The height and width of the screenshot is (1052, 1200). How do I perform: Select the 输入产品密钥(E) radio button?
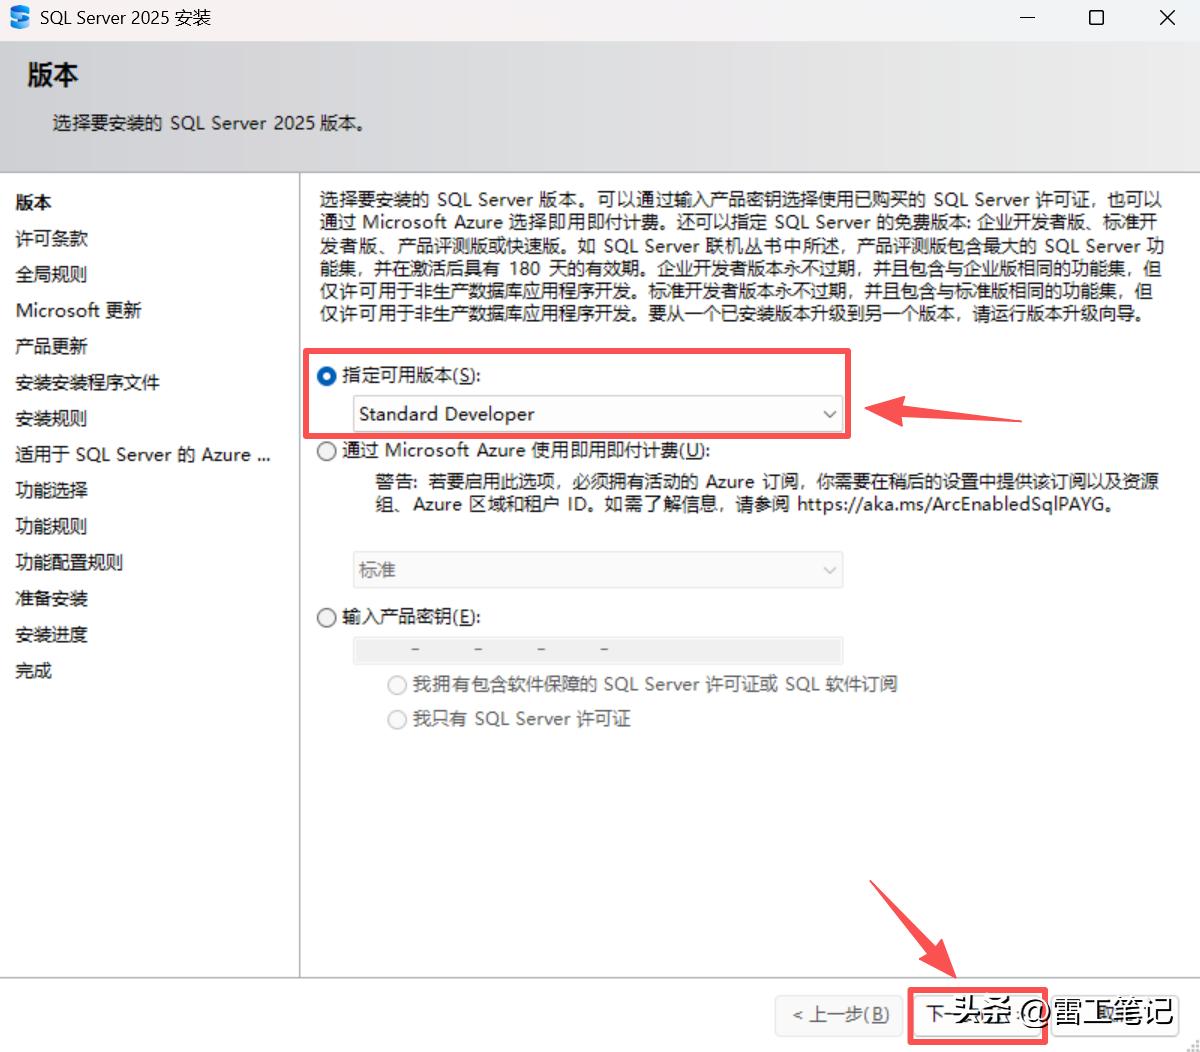pos(326,617)
